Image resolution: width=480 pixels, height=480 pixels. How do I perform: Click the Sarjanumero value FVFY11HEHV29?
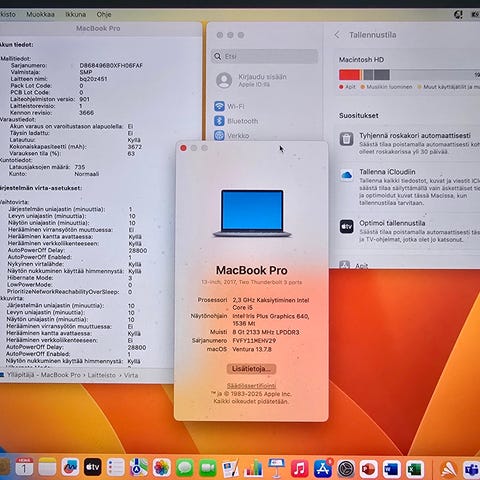coord(254,341)
